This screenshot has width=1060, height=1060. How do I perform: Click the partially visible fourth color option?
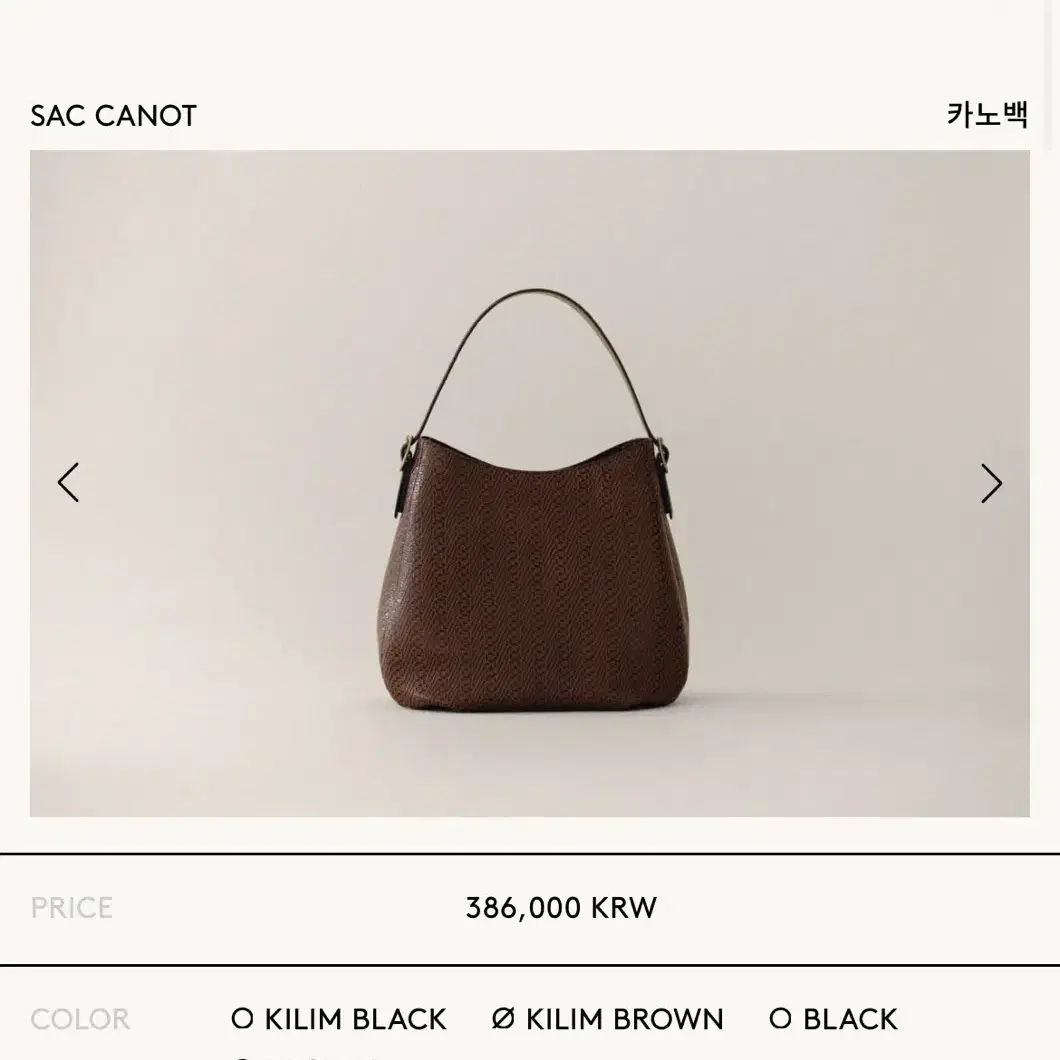pyautogui.click(x=311, y=1057)
